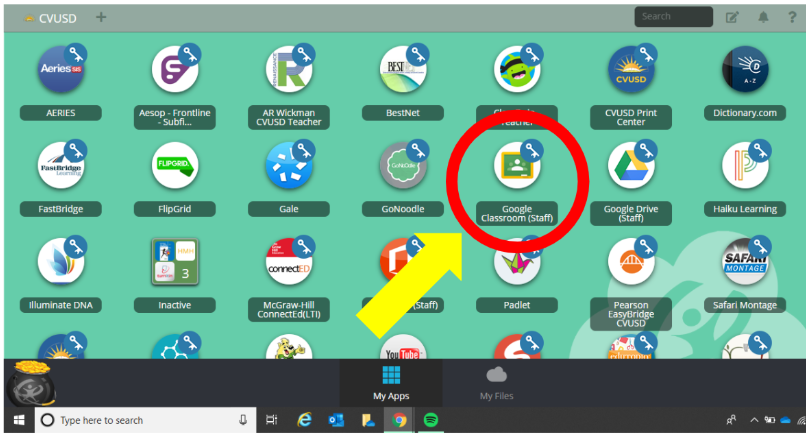Open Internet Explorer from taskbar

click(x=304, y=420)
